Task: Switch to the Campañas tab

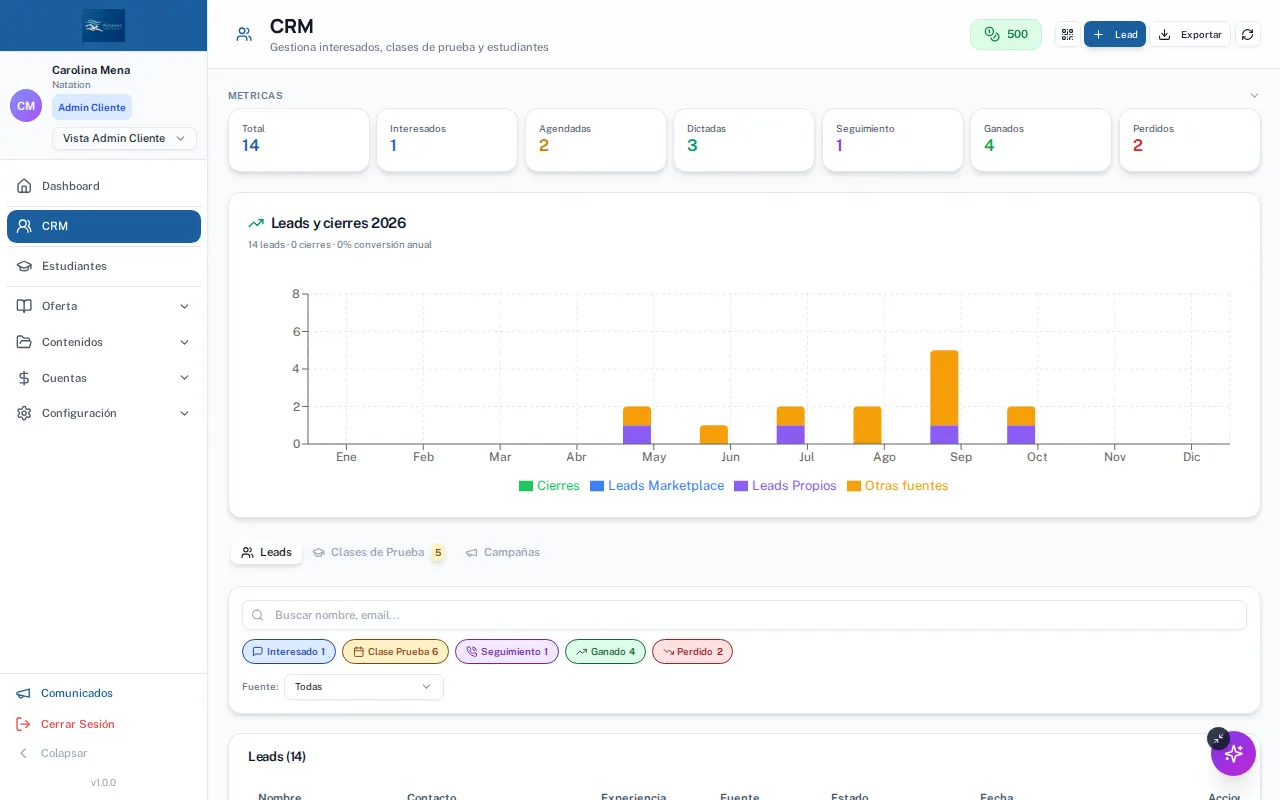Action: pos(503,552)
